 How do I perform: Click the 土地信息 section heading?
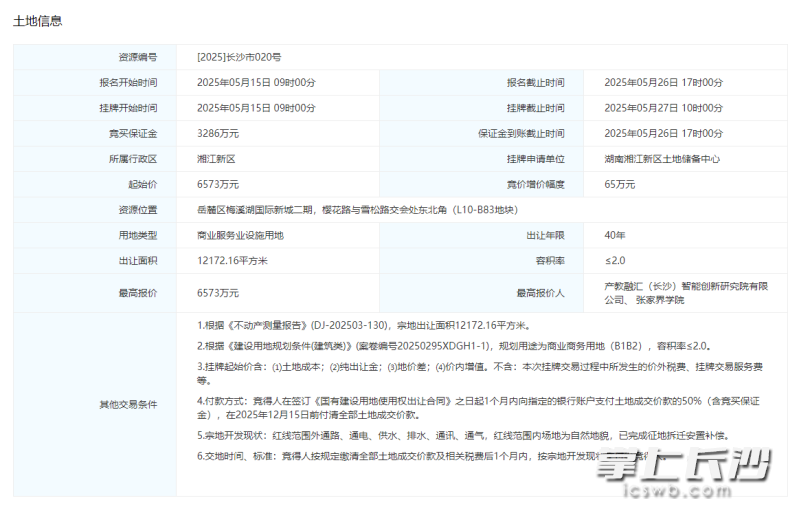coord(37,21)
